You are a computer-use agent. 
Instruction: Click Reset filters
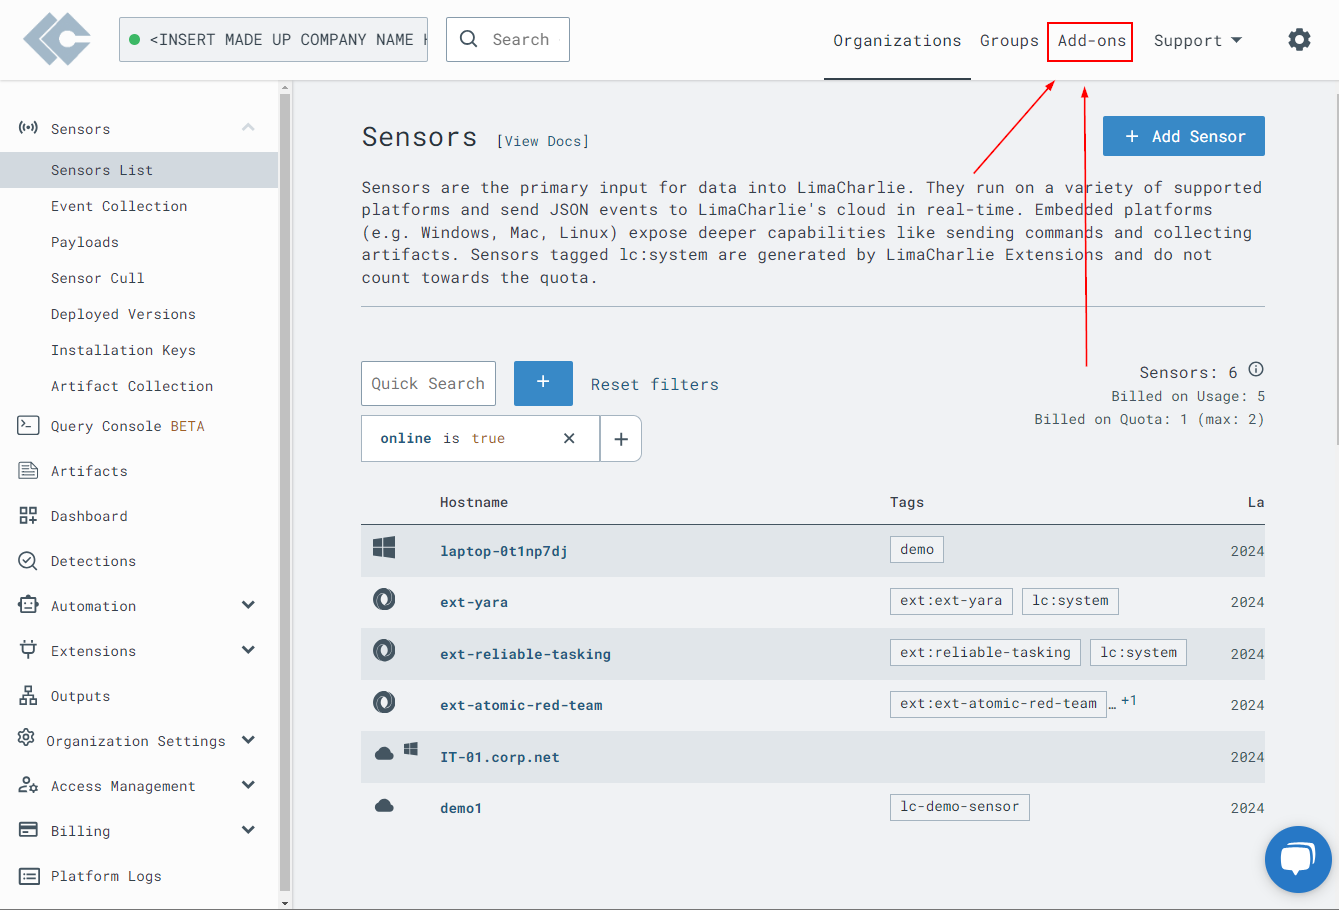pyautogui.click(x=654, y=384)
